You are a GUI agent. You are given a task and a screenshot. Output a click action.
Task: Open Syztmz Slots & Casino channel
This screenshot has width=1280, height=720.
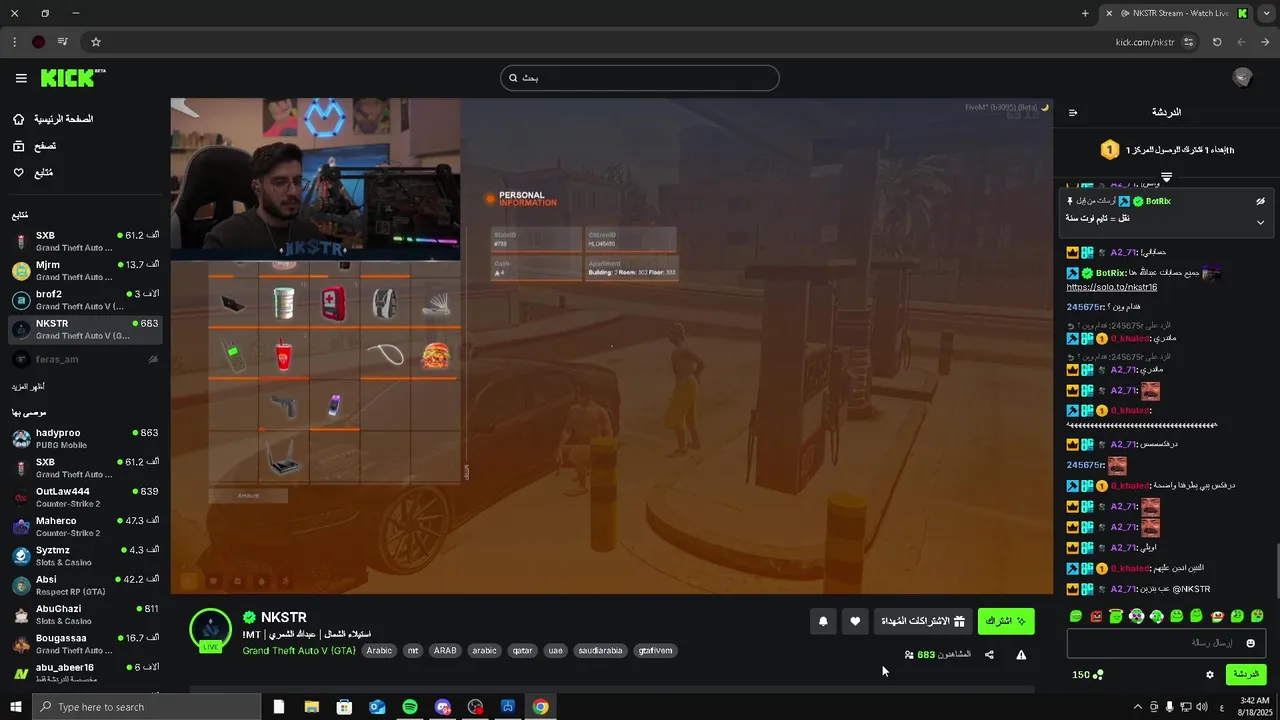[86, 555]
